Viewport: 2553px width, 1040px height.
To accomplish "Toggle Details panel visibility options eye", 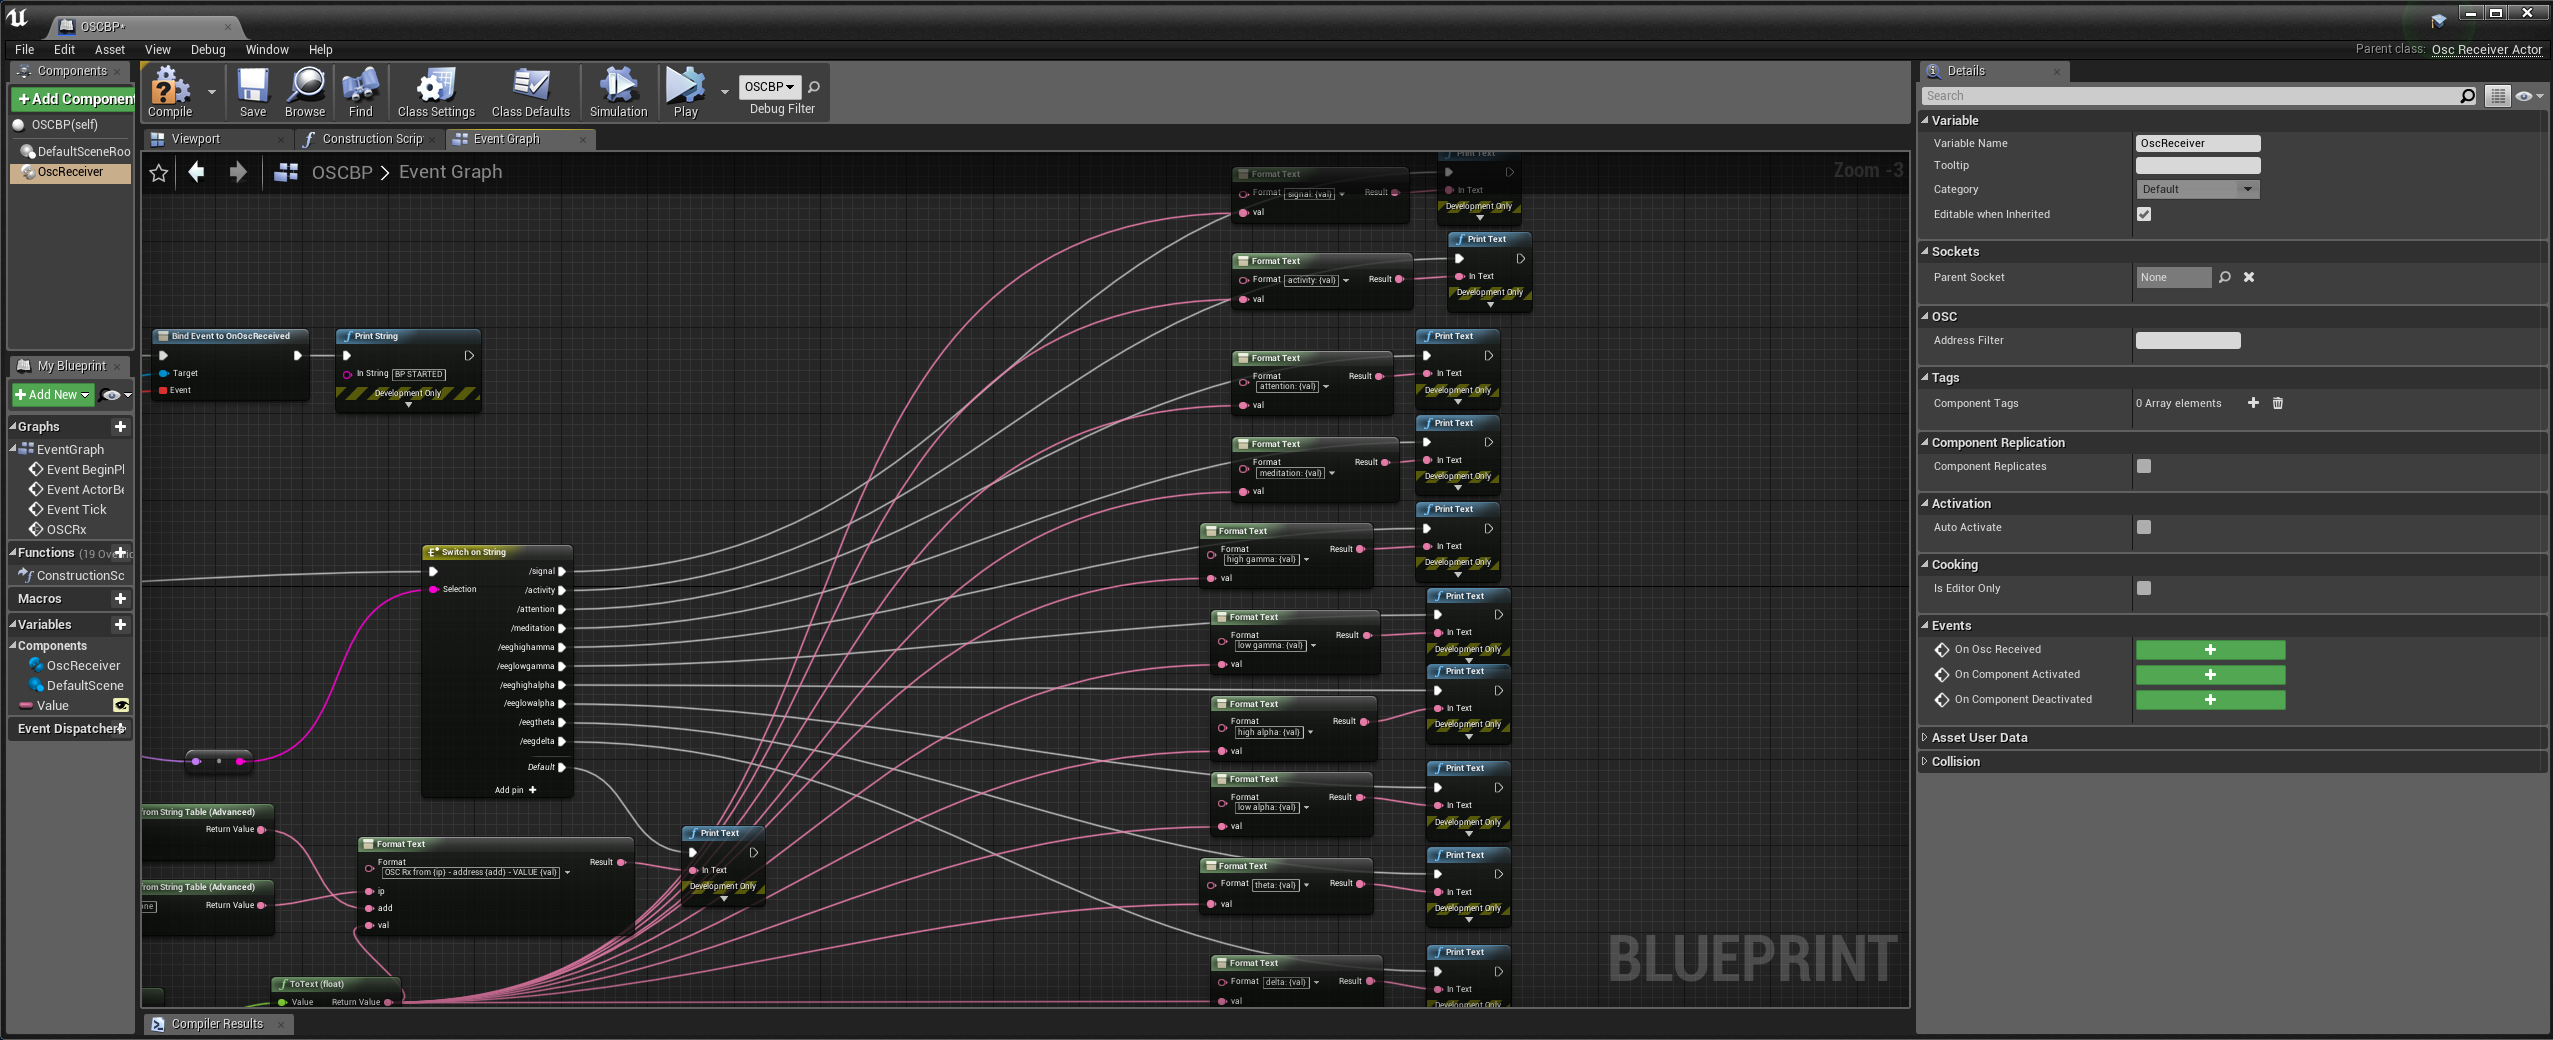I will point(2529,96).
